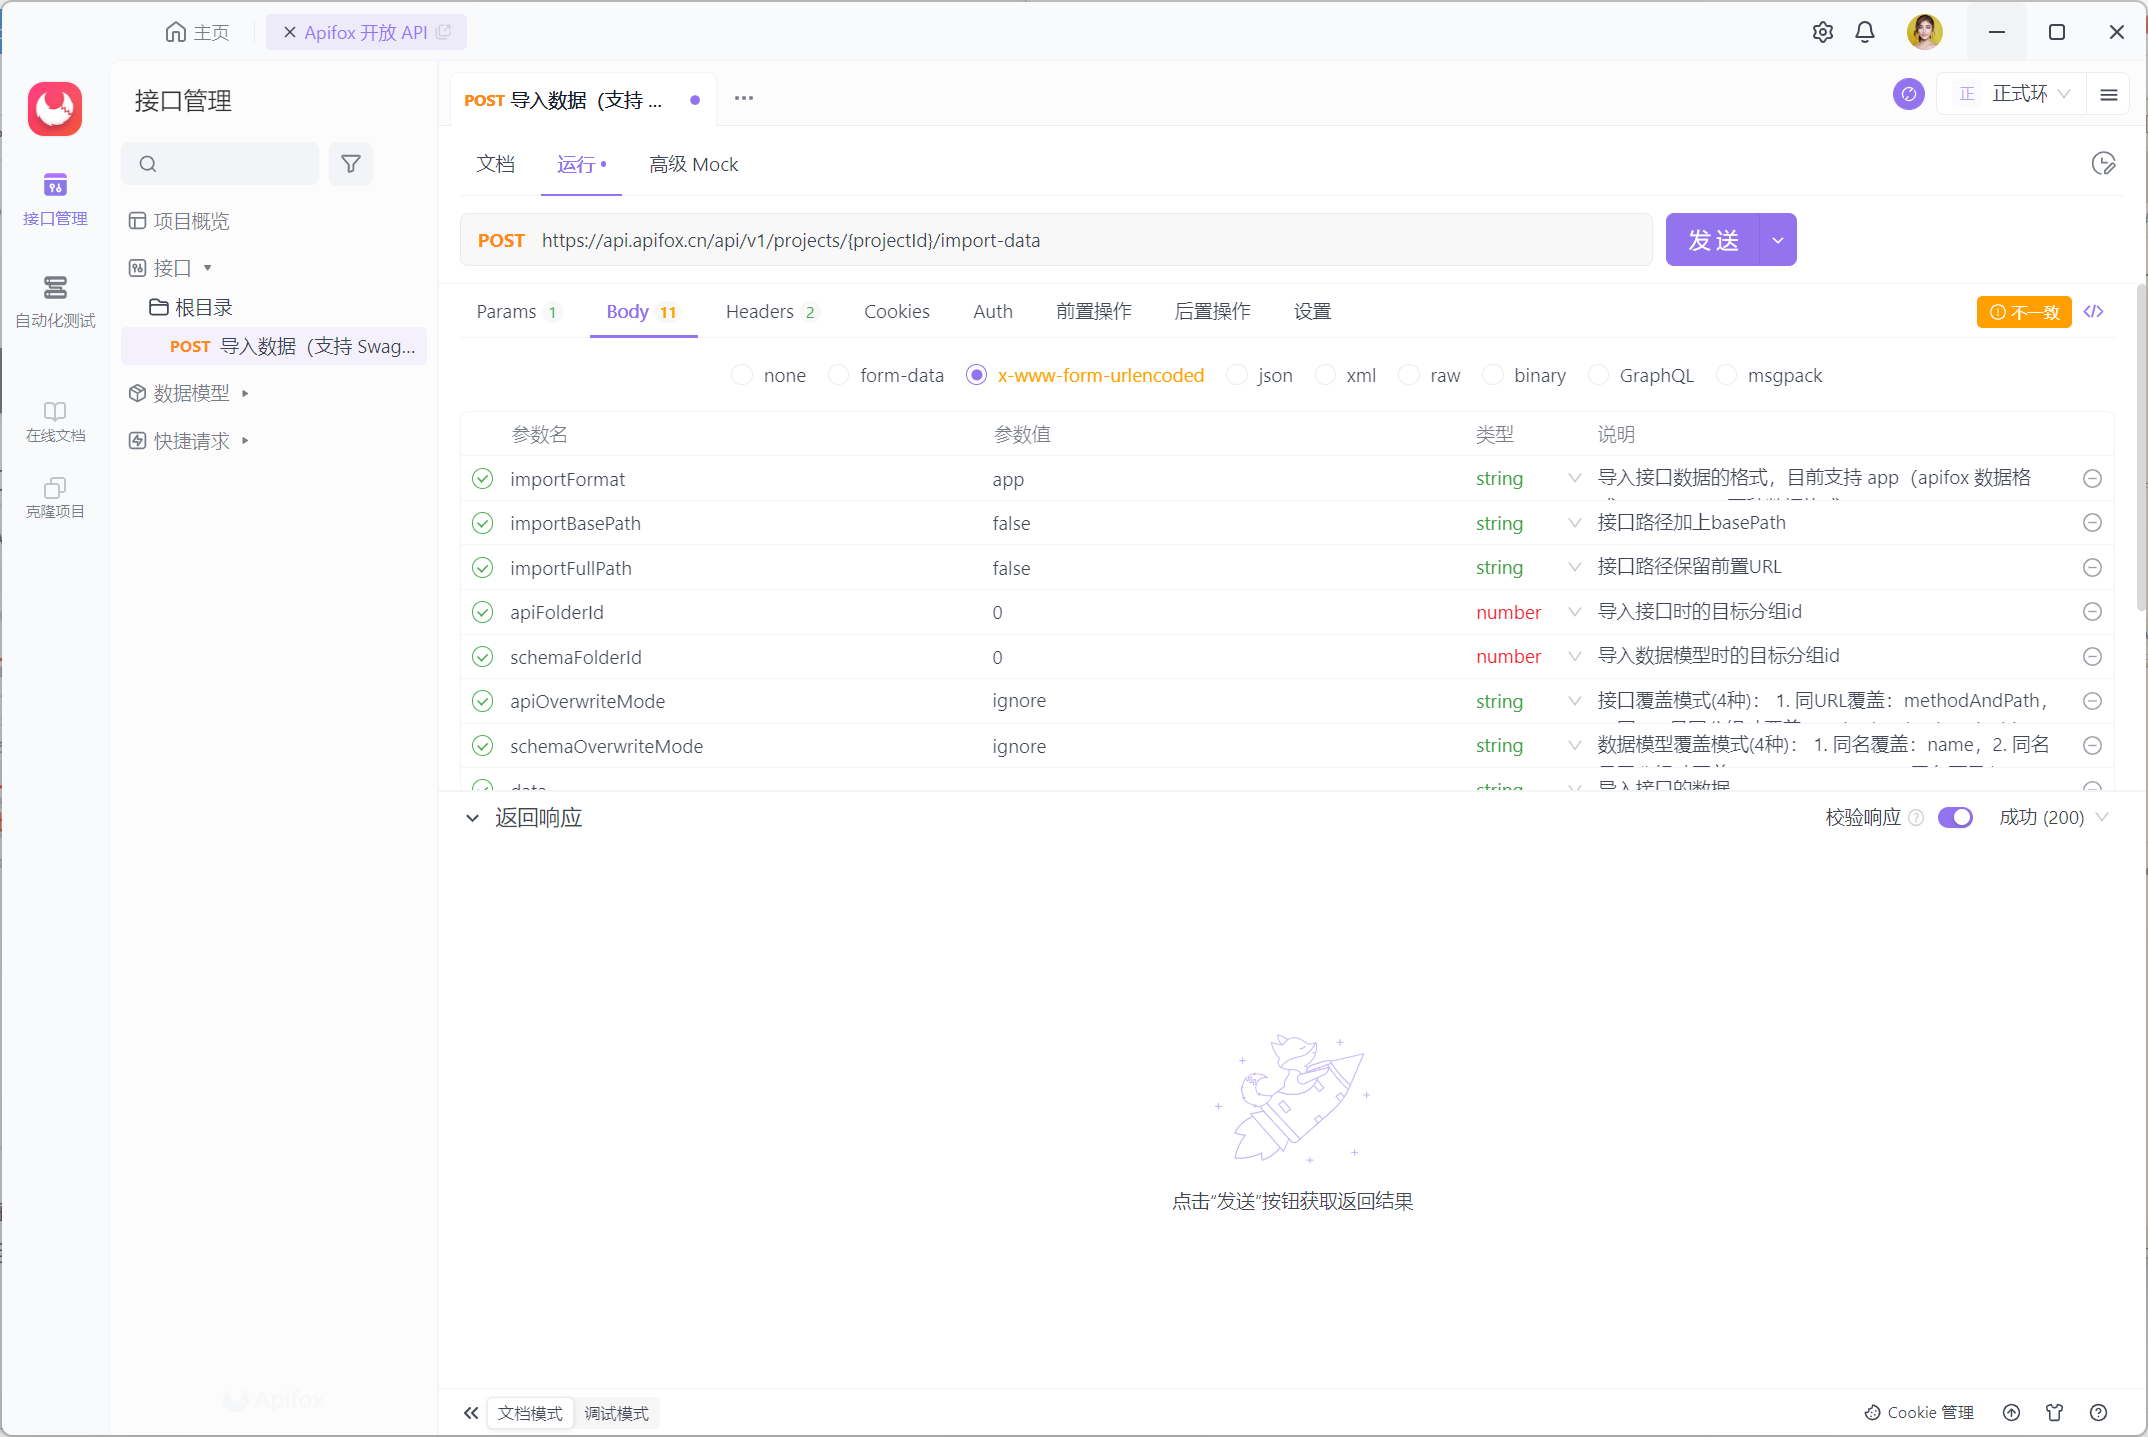
Task: Open Cookie 管理 at bottom bar
Action: 1919,1412
